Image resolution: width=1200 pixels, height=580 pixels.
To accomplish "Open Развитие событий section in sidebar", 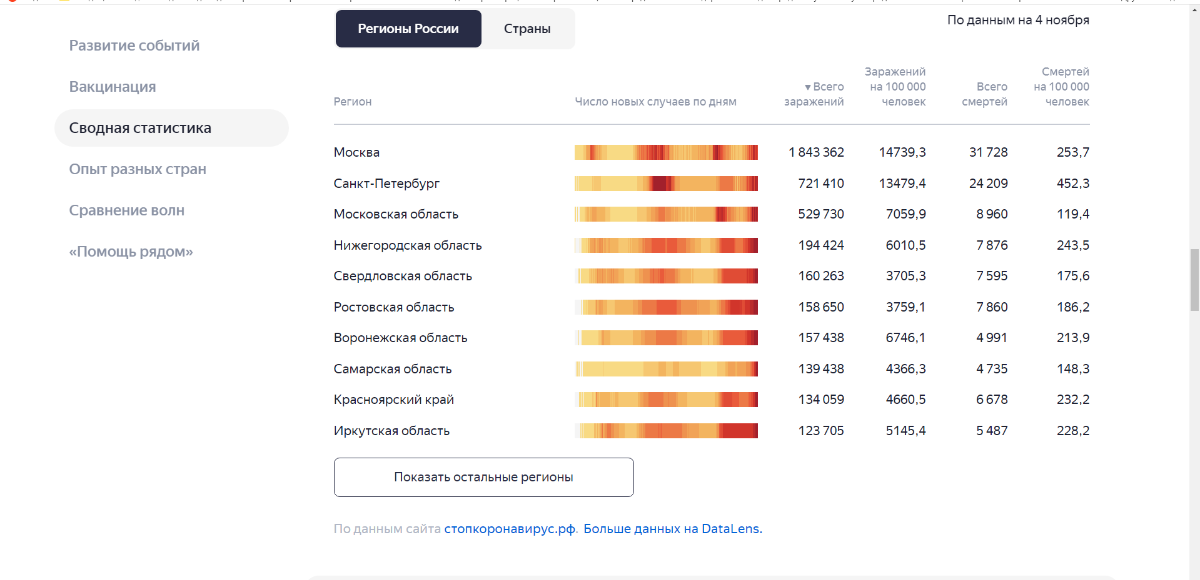I will click(134, 45).
